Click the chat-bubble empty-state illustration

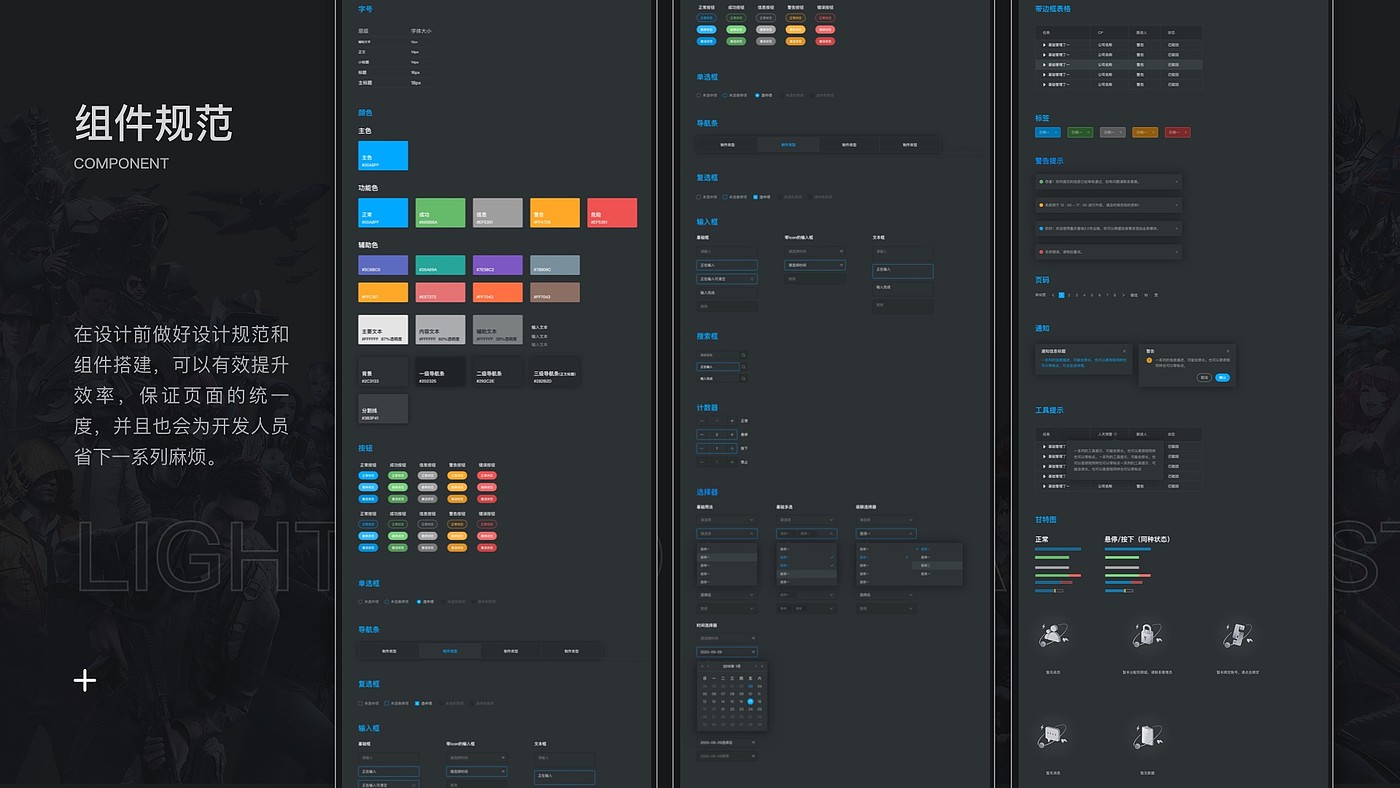(x=1053, y=734)
